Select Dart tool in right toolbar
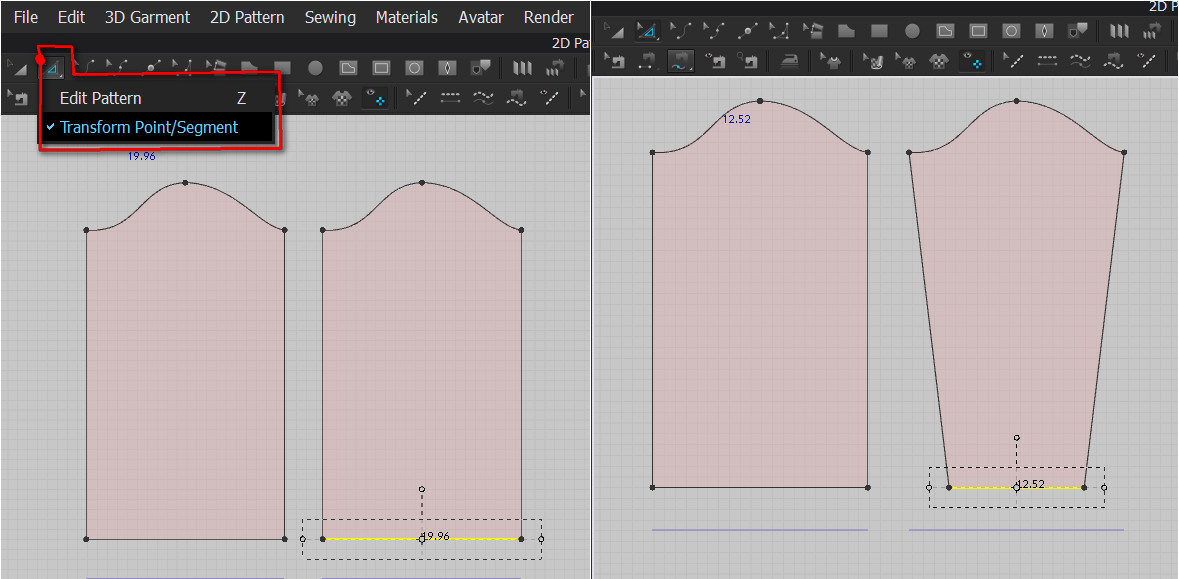Screen dimensions: 1179x579 pos(1044,32)
